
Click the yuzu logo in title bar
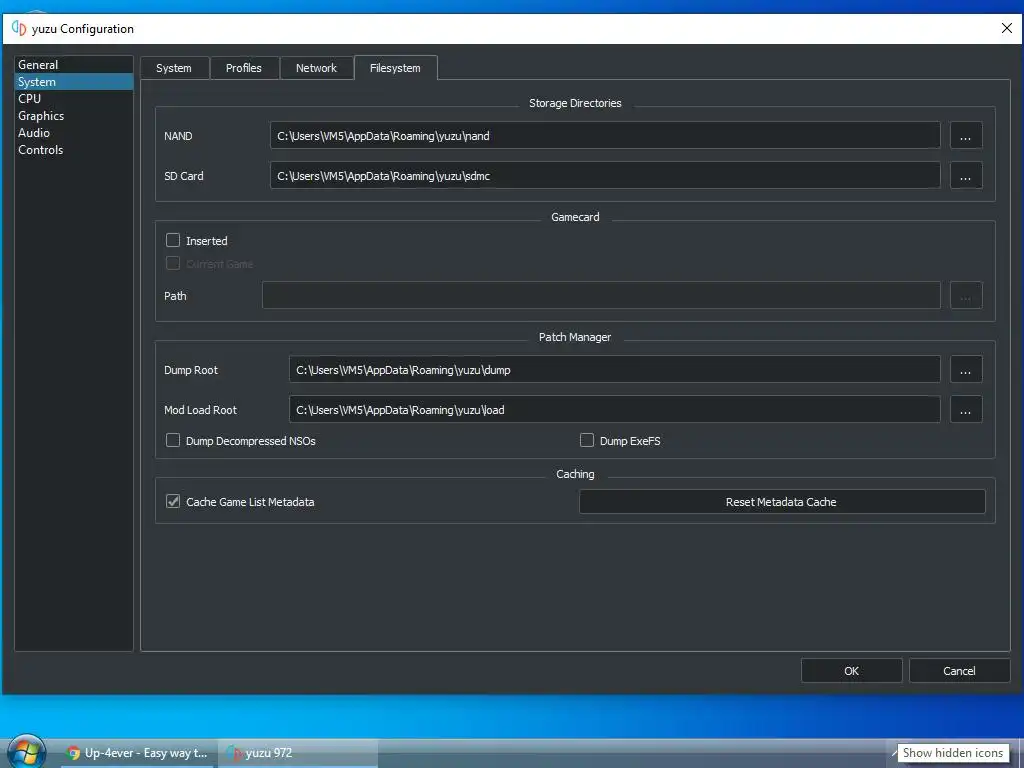[x=19, y=28]
